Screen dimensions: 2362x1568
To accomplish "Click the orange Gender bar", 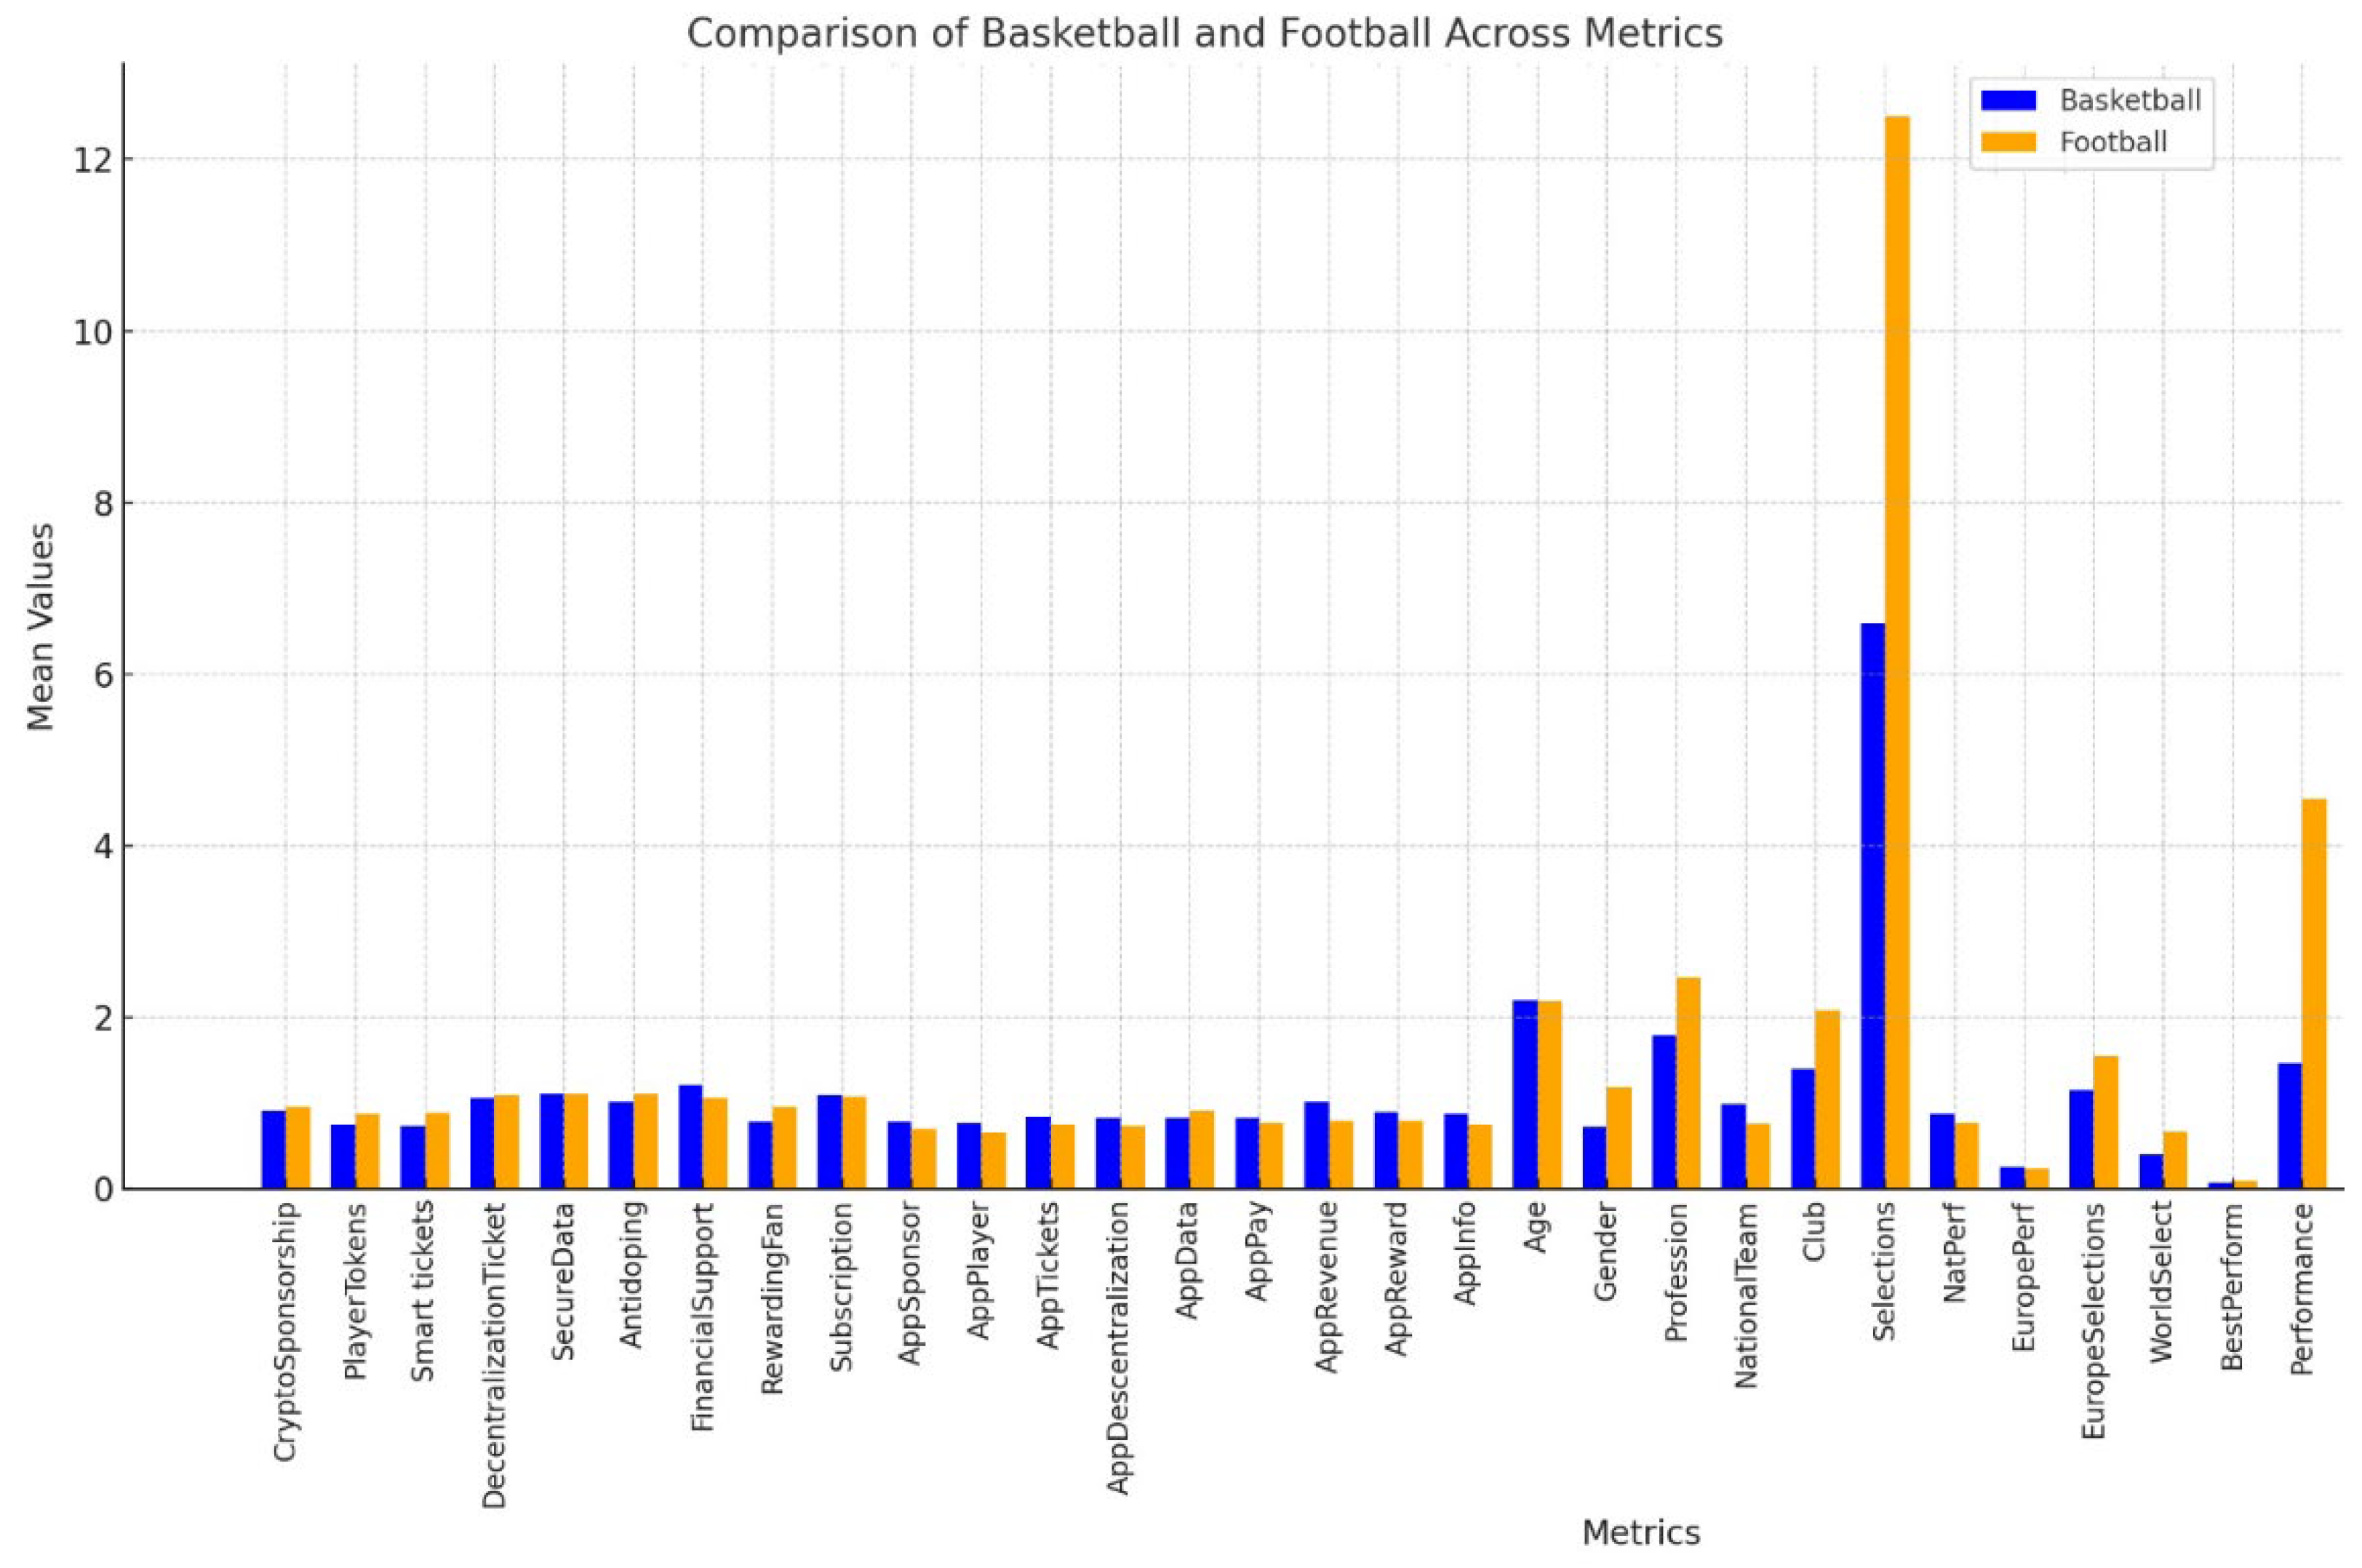I will click(1619, 1137).
